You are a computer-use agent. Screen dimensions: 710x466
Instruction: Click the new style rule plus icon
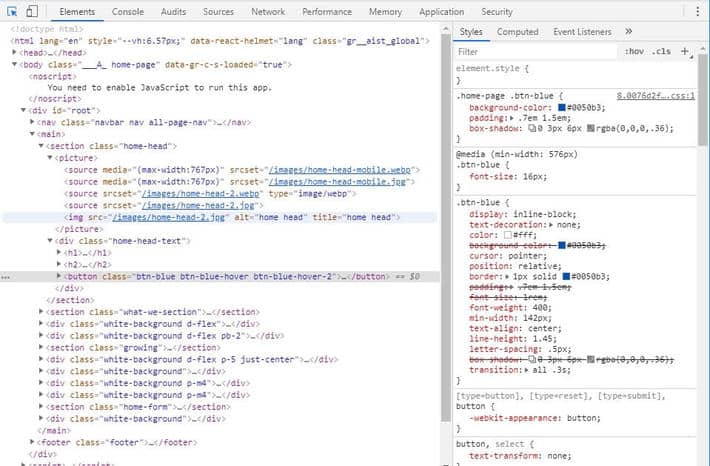click(685, 51)
